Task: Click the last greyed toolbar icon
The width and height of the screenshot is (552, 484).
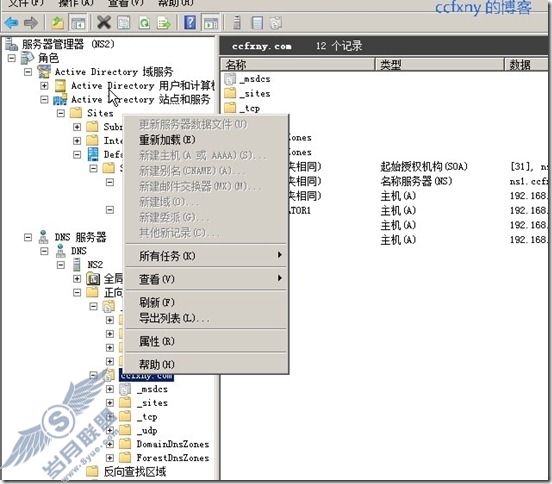Action: click(x=276, y=23)
